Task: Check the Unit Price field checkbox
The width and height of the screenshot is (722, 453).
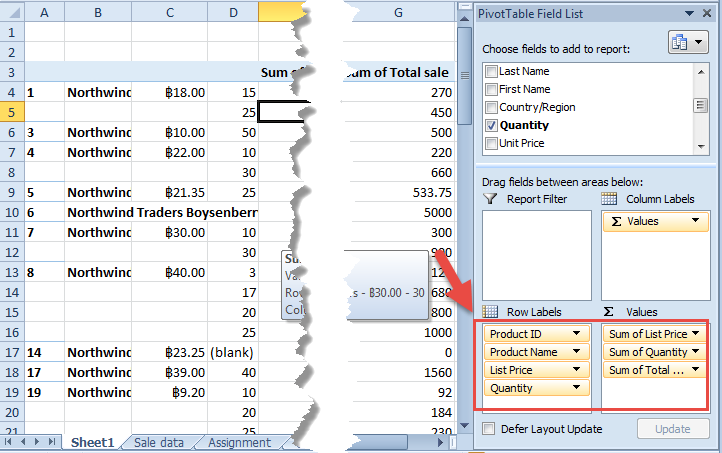Action: click(491, 144)
